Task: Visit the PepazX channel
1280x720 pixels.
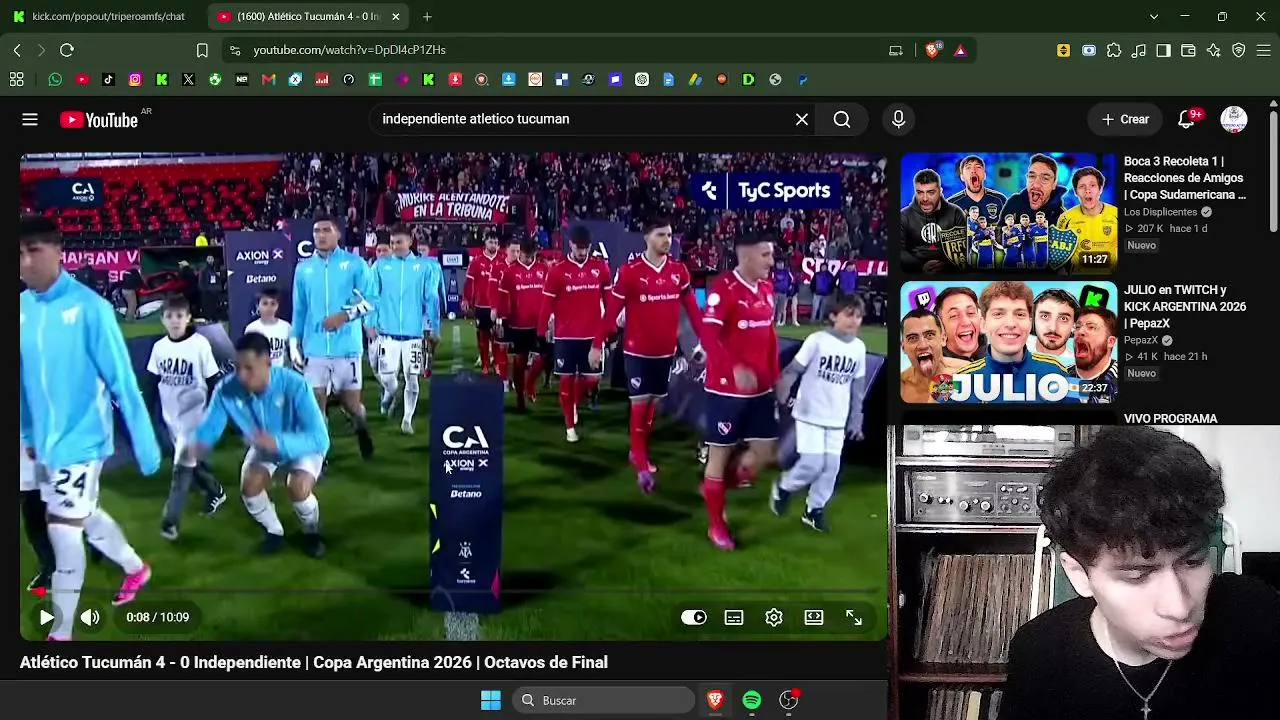Action: point(1141,340)
